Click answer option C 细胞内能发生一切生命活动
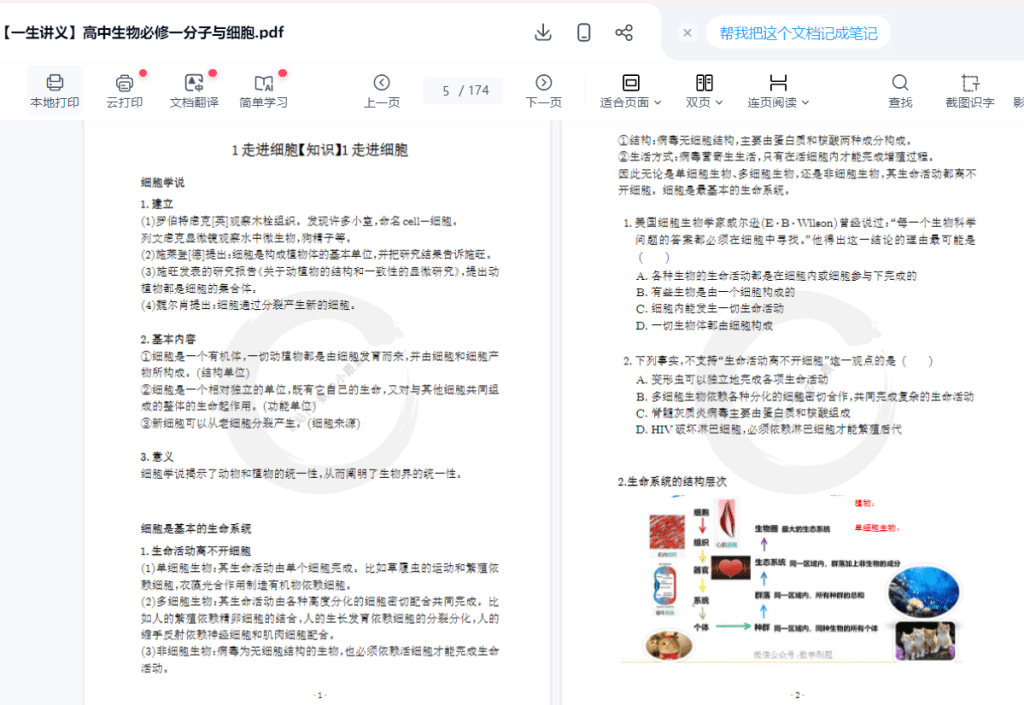The image size is (1024, 705). point(710,308)
